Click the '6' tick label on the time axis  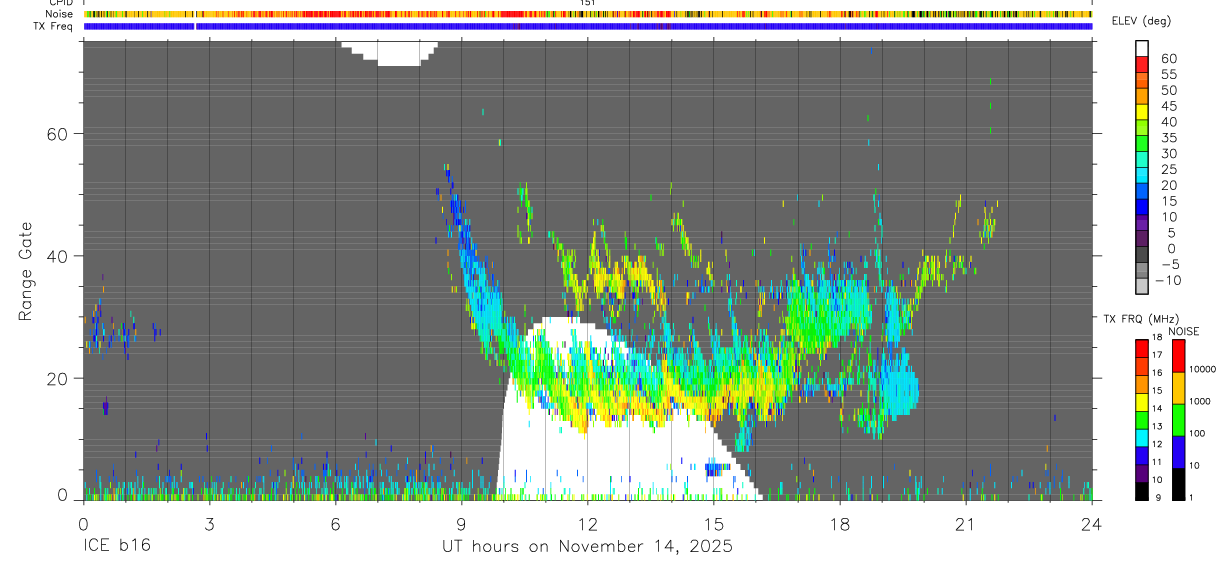335,525
